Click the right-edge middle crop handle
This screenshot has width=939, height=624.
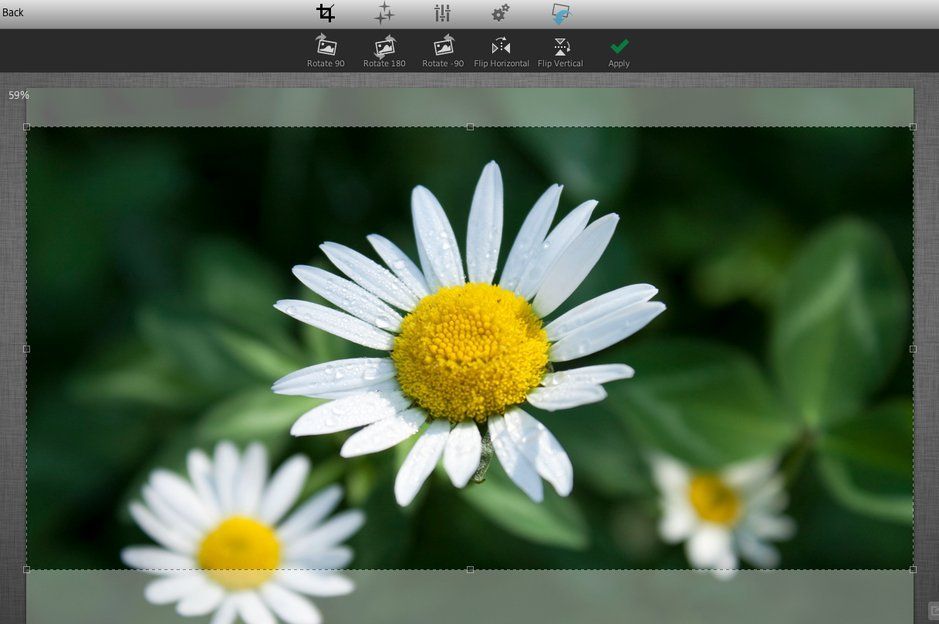pos(913,349)
